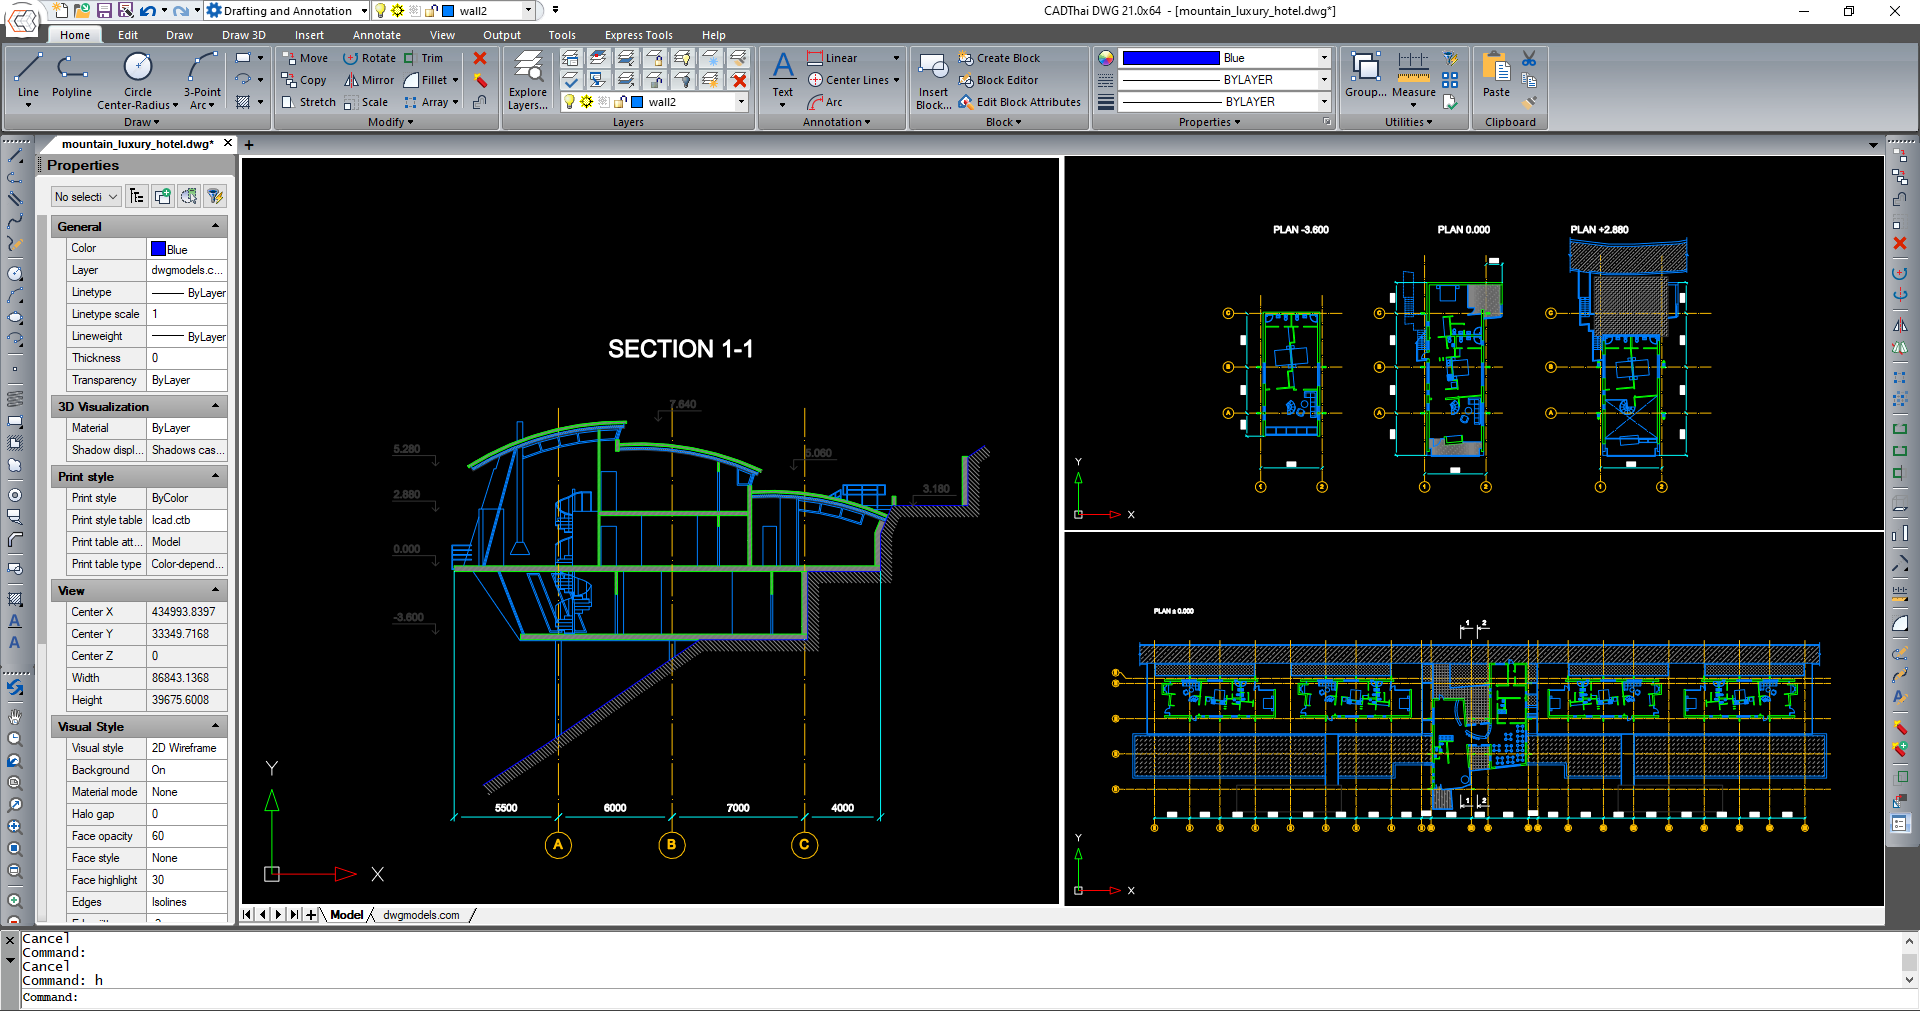The height and width of the screenshot is (1011, 1920).
Task: Click the Save icon in quick access toolbar
Action: point(104,11)
